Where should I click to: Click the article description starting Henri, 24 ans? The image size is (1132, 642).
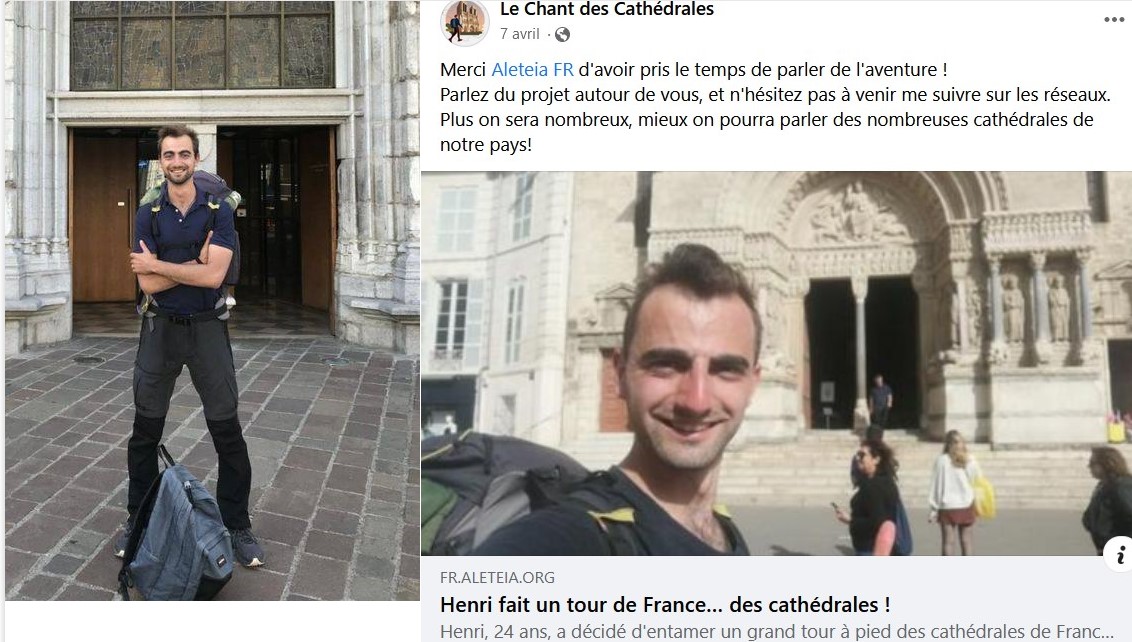tap(777, 630)
